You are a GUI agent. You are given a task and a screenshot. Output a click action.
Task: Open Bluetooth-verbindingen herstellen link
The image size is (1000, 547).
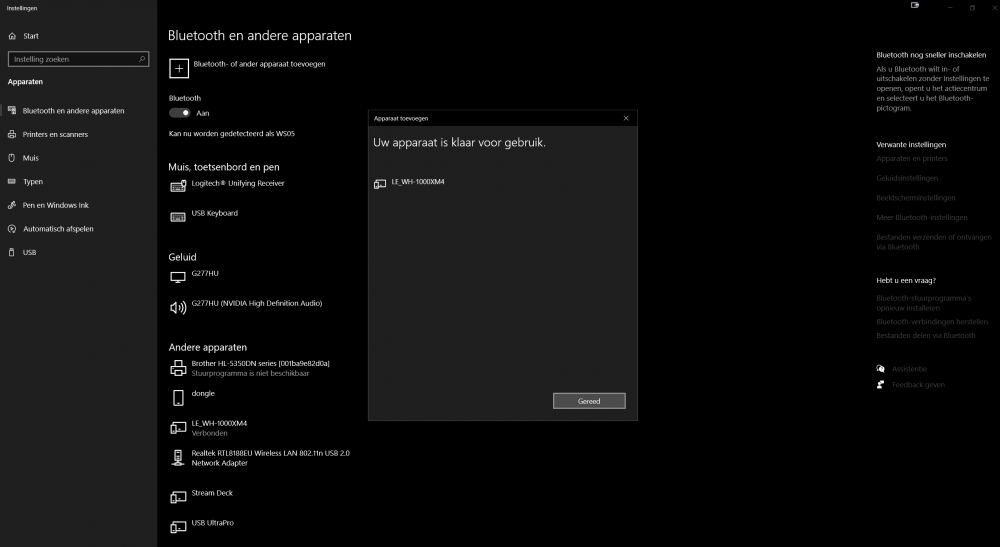coord(932,322)
